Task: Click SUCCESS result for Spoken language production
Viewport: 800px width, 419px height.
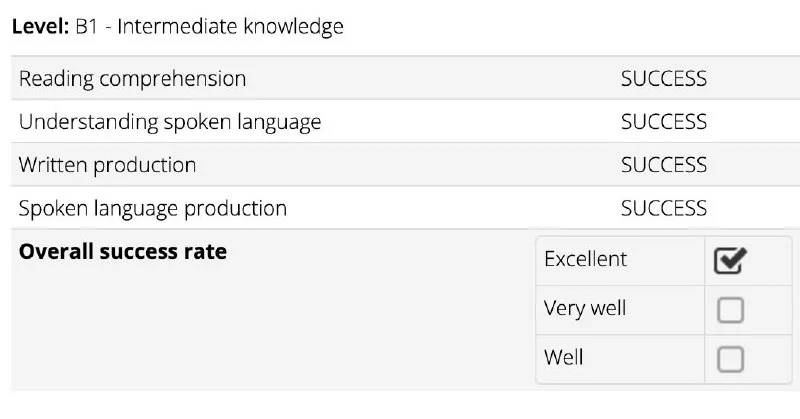Action: click(664, 208)
